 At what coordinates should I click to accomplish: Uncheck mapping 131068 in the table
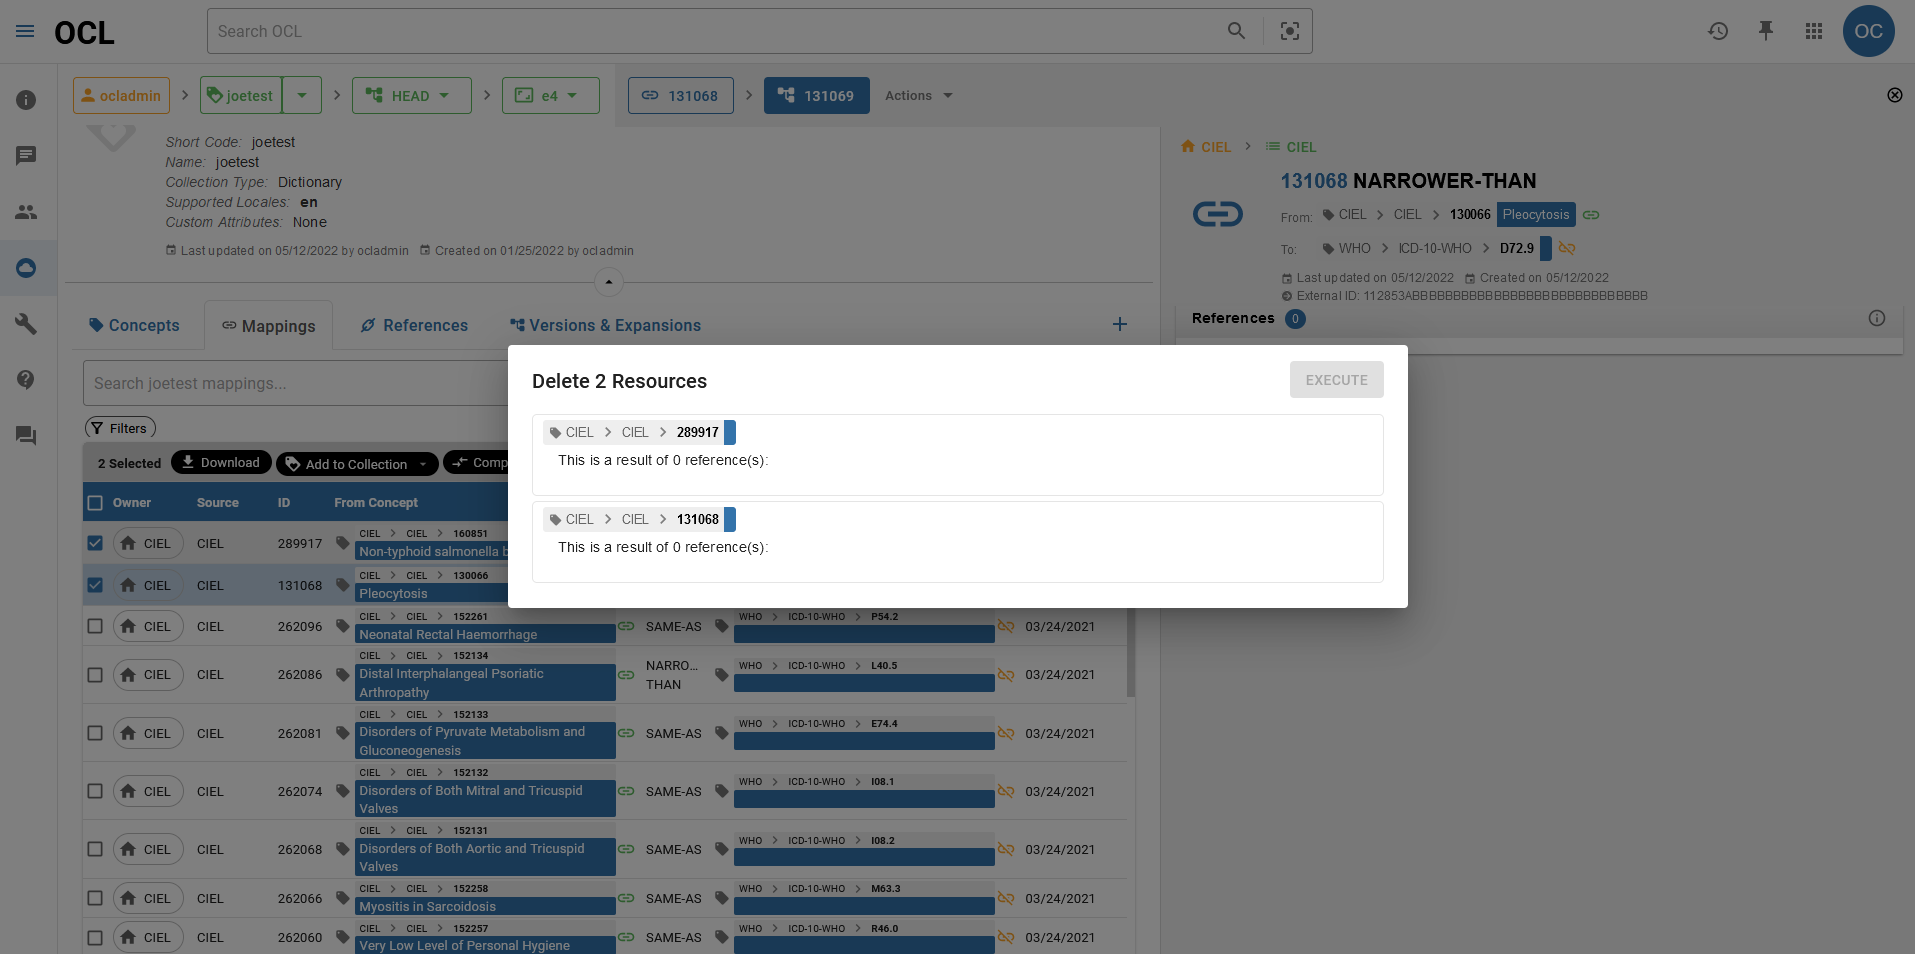[x=95, y=585]
